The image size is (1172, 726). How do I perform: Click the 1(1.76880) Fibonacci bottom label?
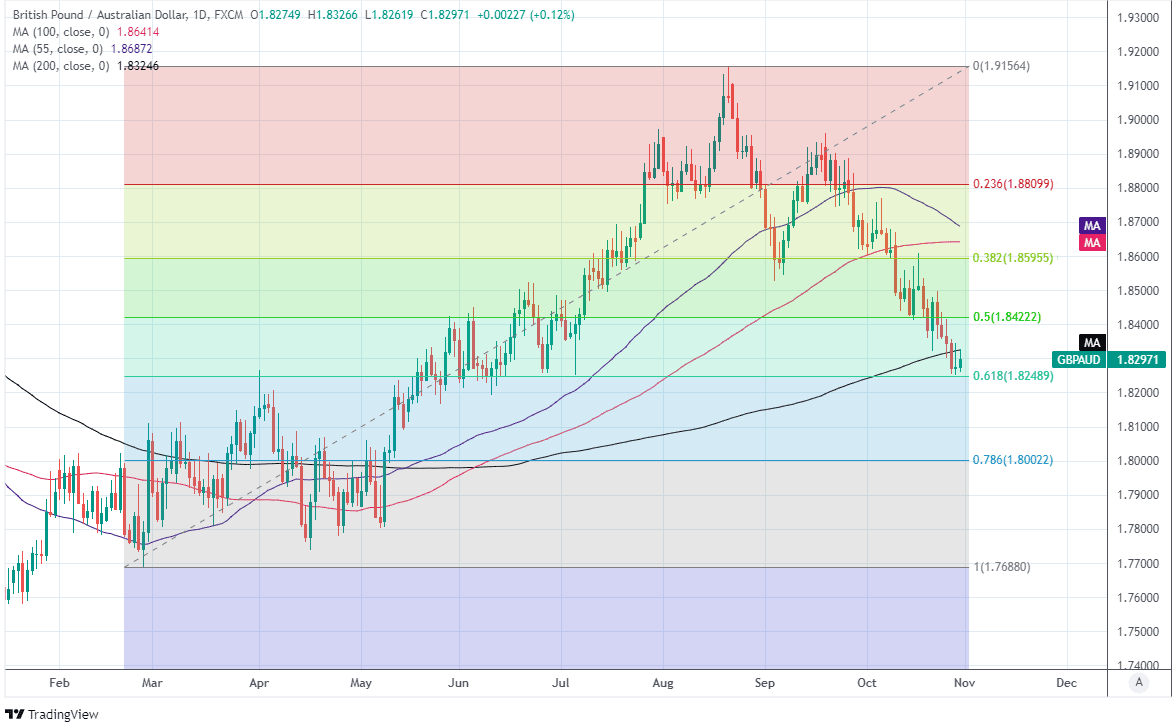click(x=1001, y=567)
